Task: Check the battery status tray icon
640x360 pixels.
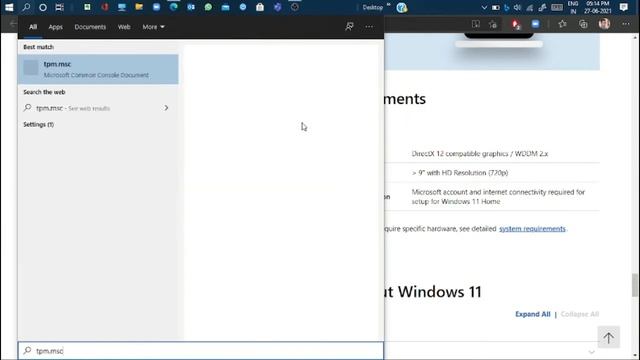Action: (496, 7)
